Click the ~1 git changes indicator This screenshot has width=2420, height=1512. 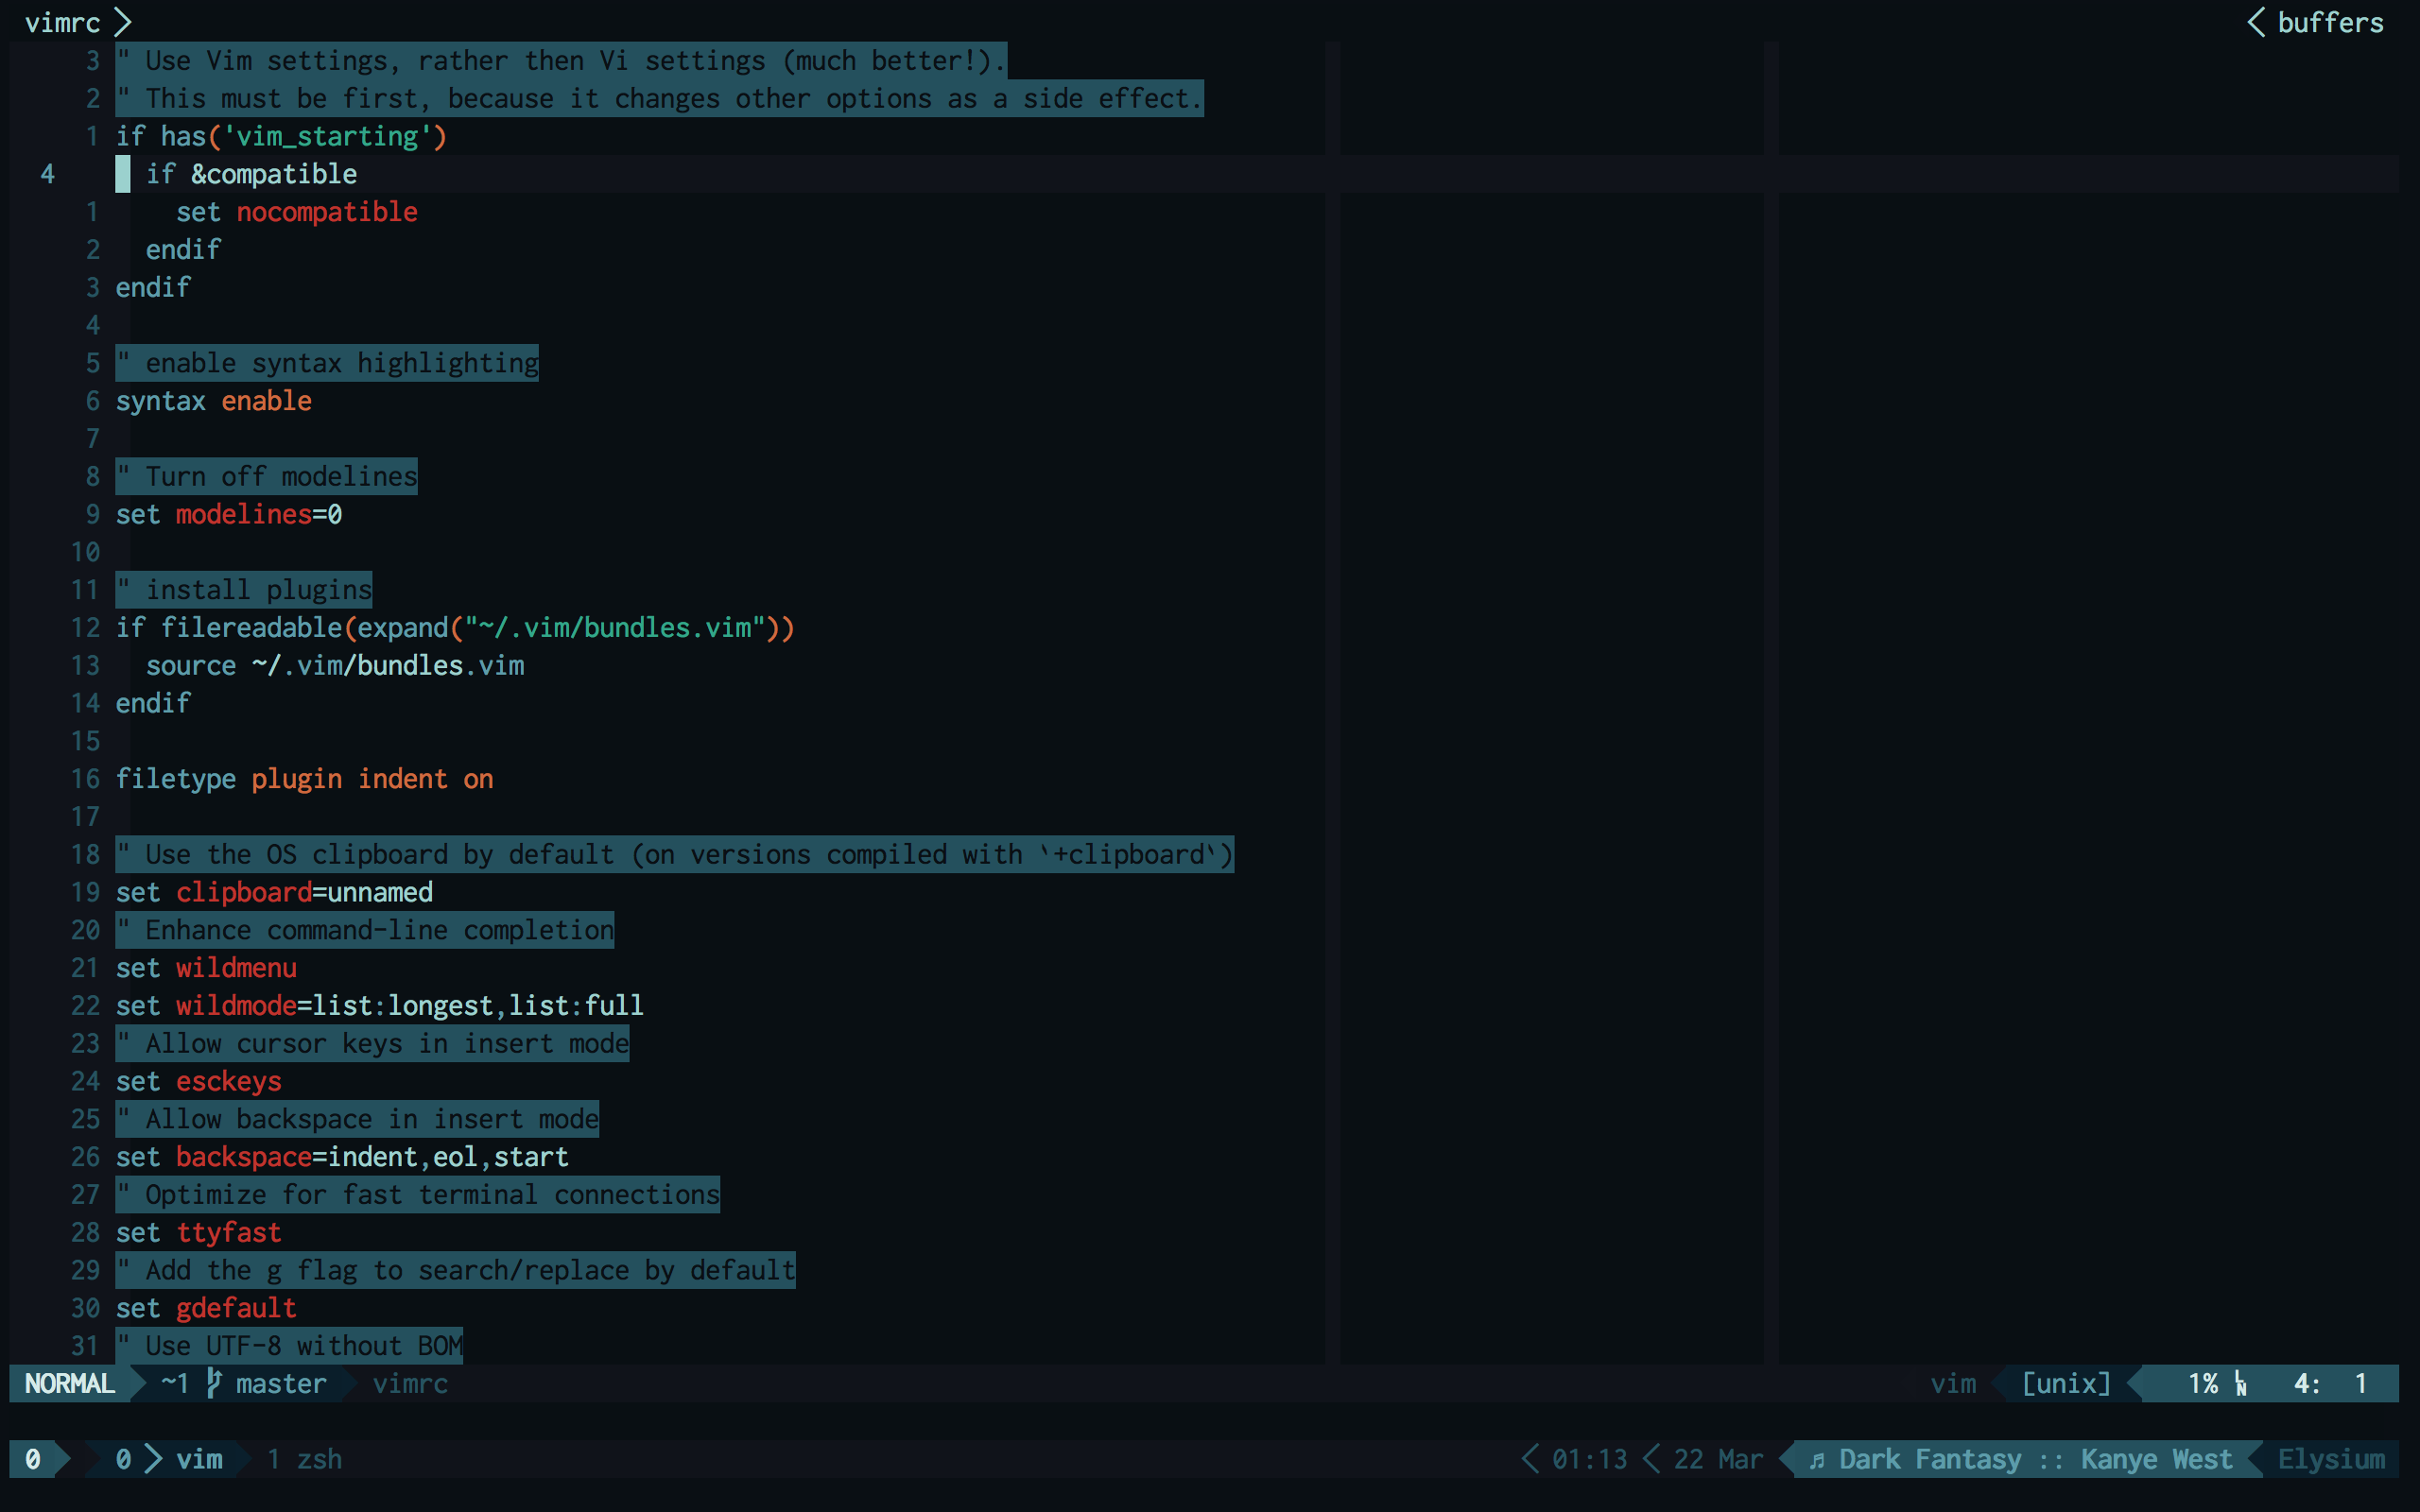[x=175, y=1384]
